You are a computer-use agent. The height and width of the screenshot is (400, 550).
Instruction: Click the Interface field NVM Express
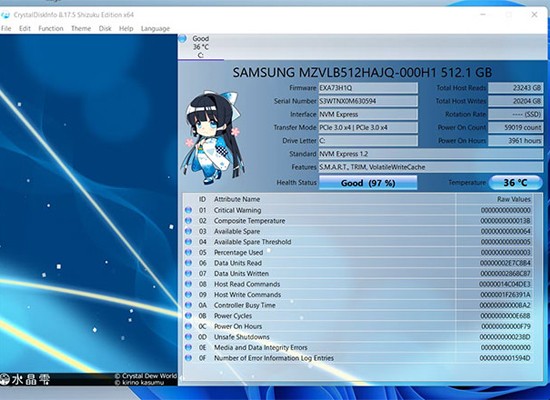(368, 114)
